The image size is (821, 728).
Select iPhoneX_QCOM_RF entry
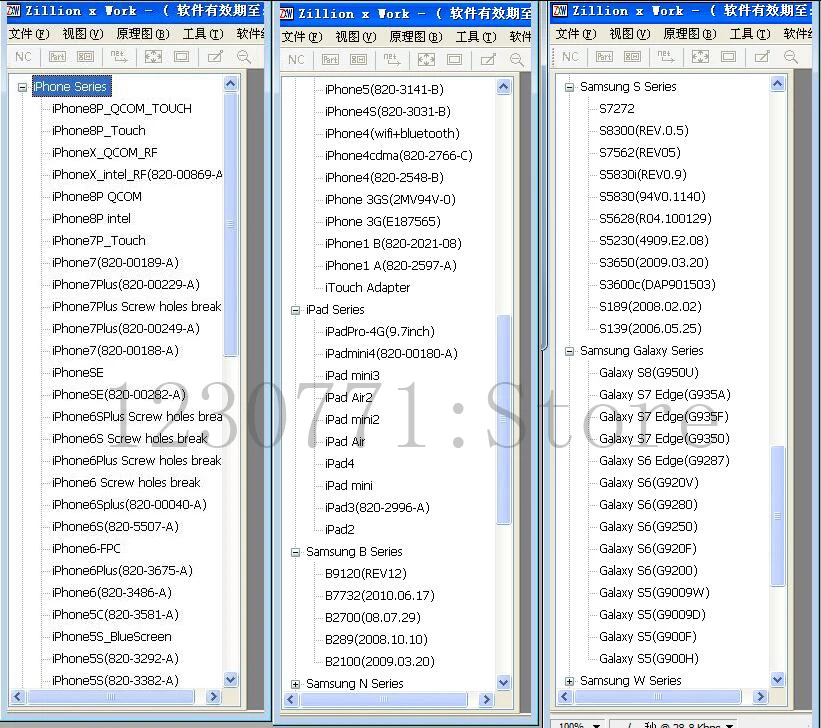pos(105,153)
